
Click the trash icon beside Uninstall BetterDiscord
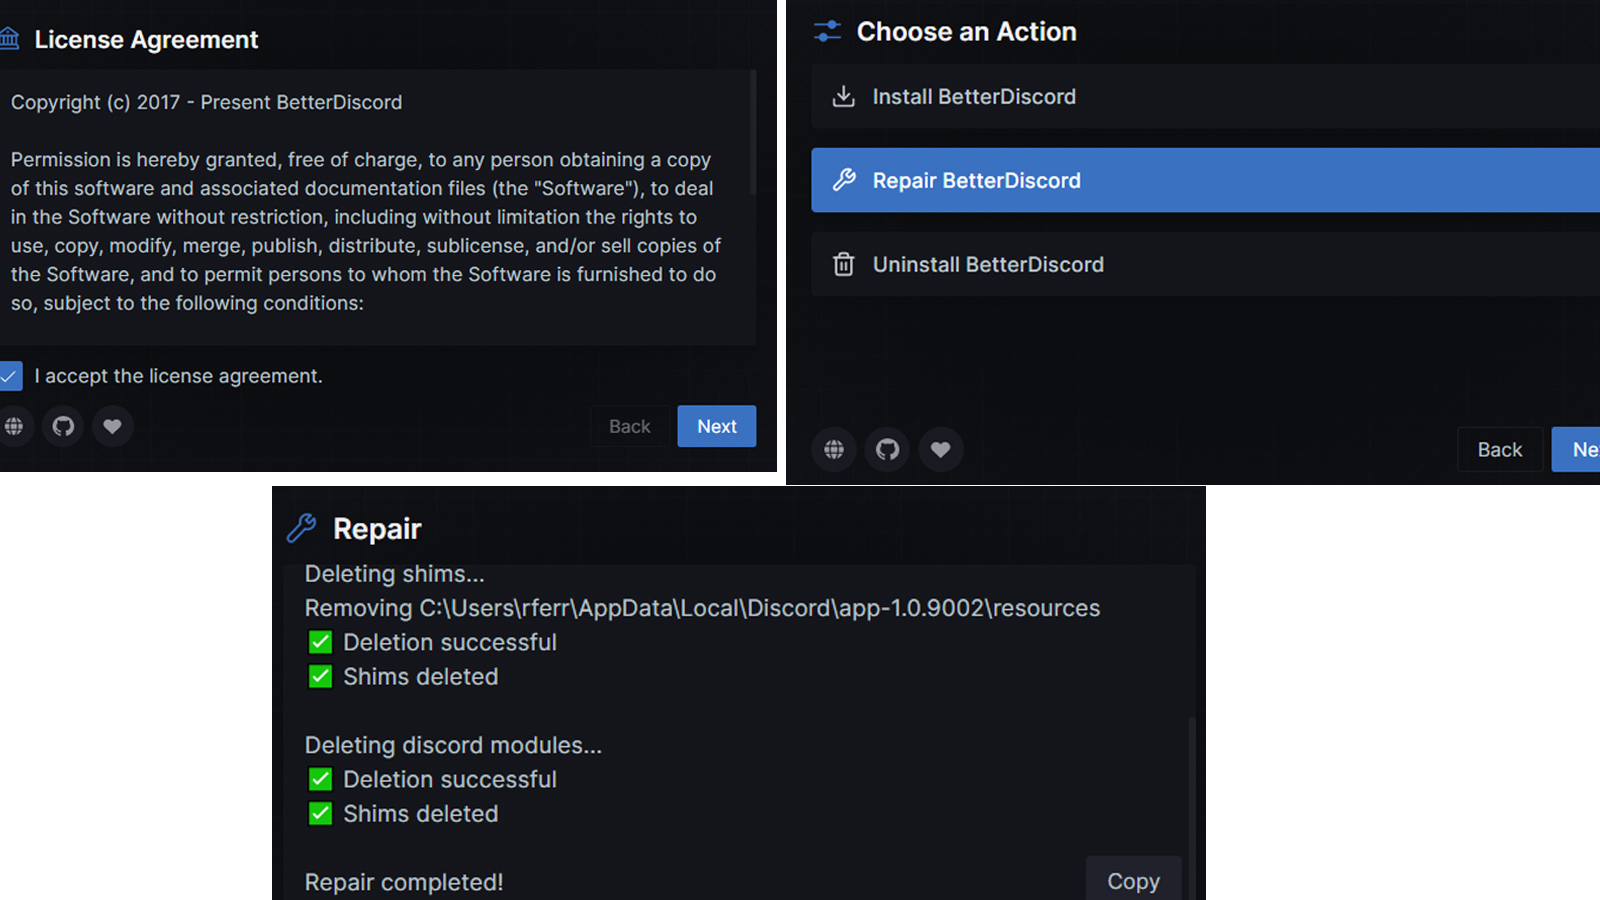[843, 264]
